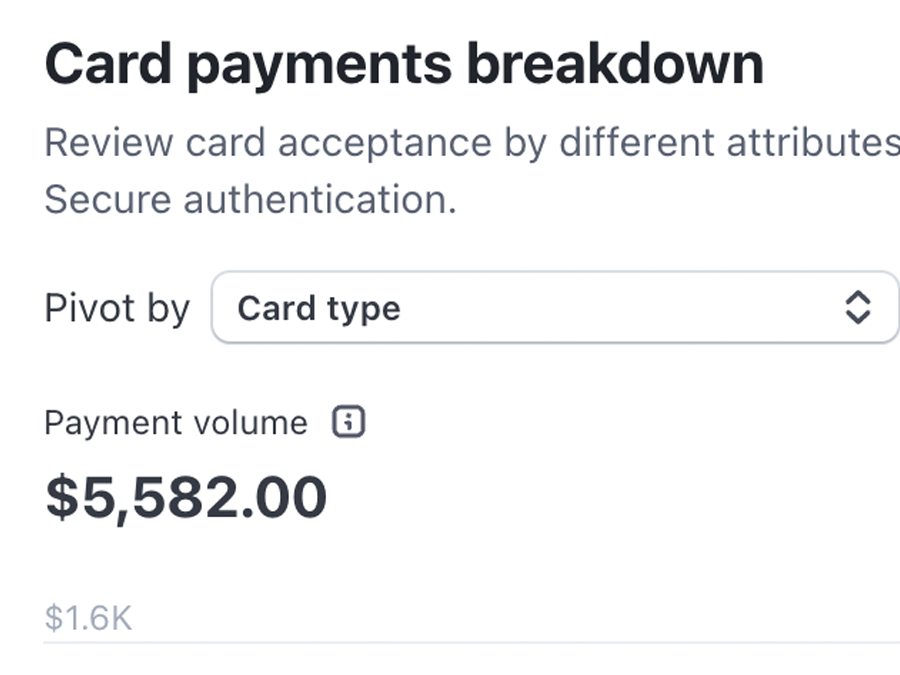Click the word 'authentication' in the subtitle

(318, 200)
